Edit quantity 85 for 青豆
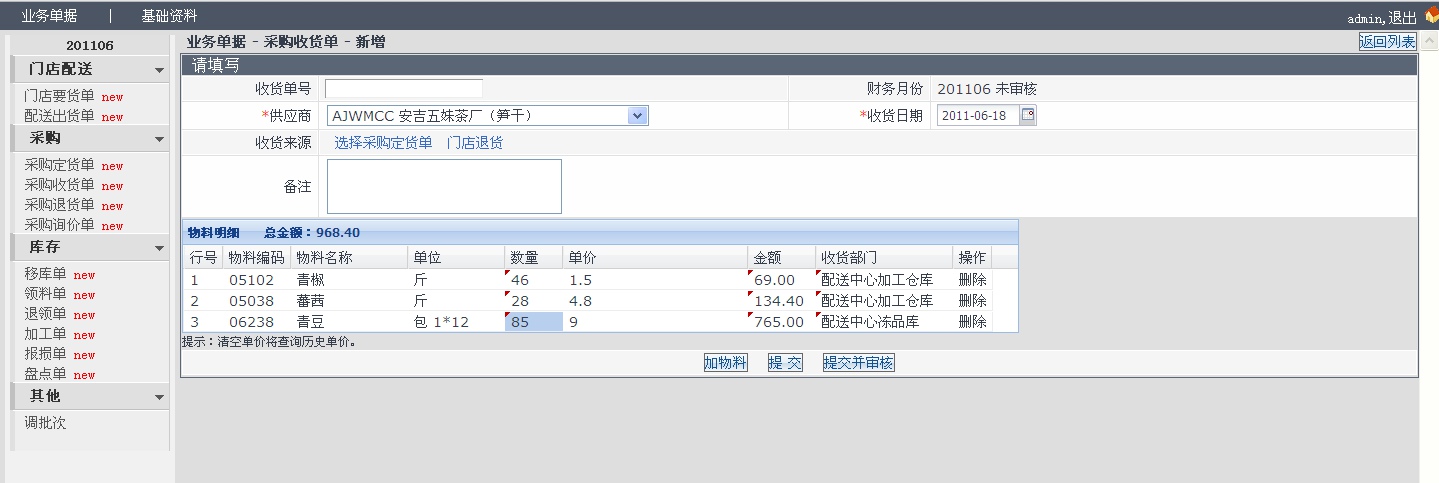The width and height of the screenshot is (1439, 483). [534, 322]
